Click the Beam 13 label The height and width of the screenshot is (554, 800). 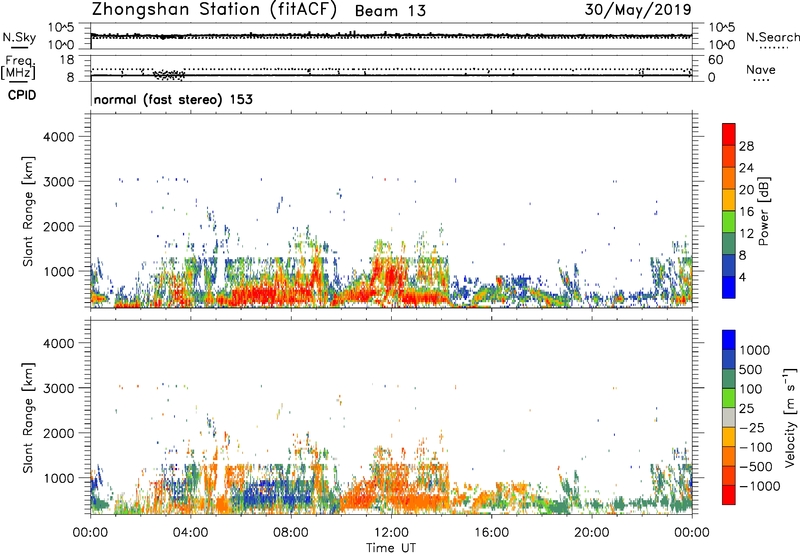[x=390, y=11]
